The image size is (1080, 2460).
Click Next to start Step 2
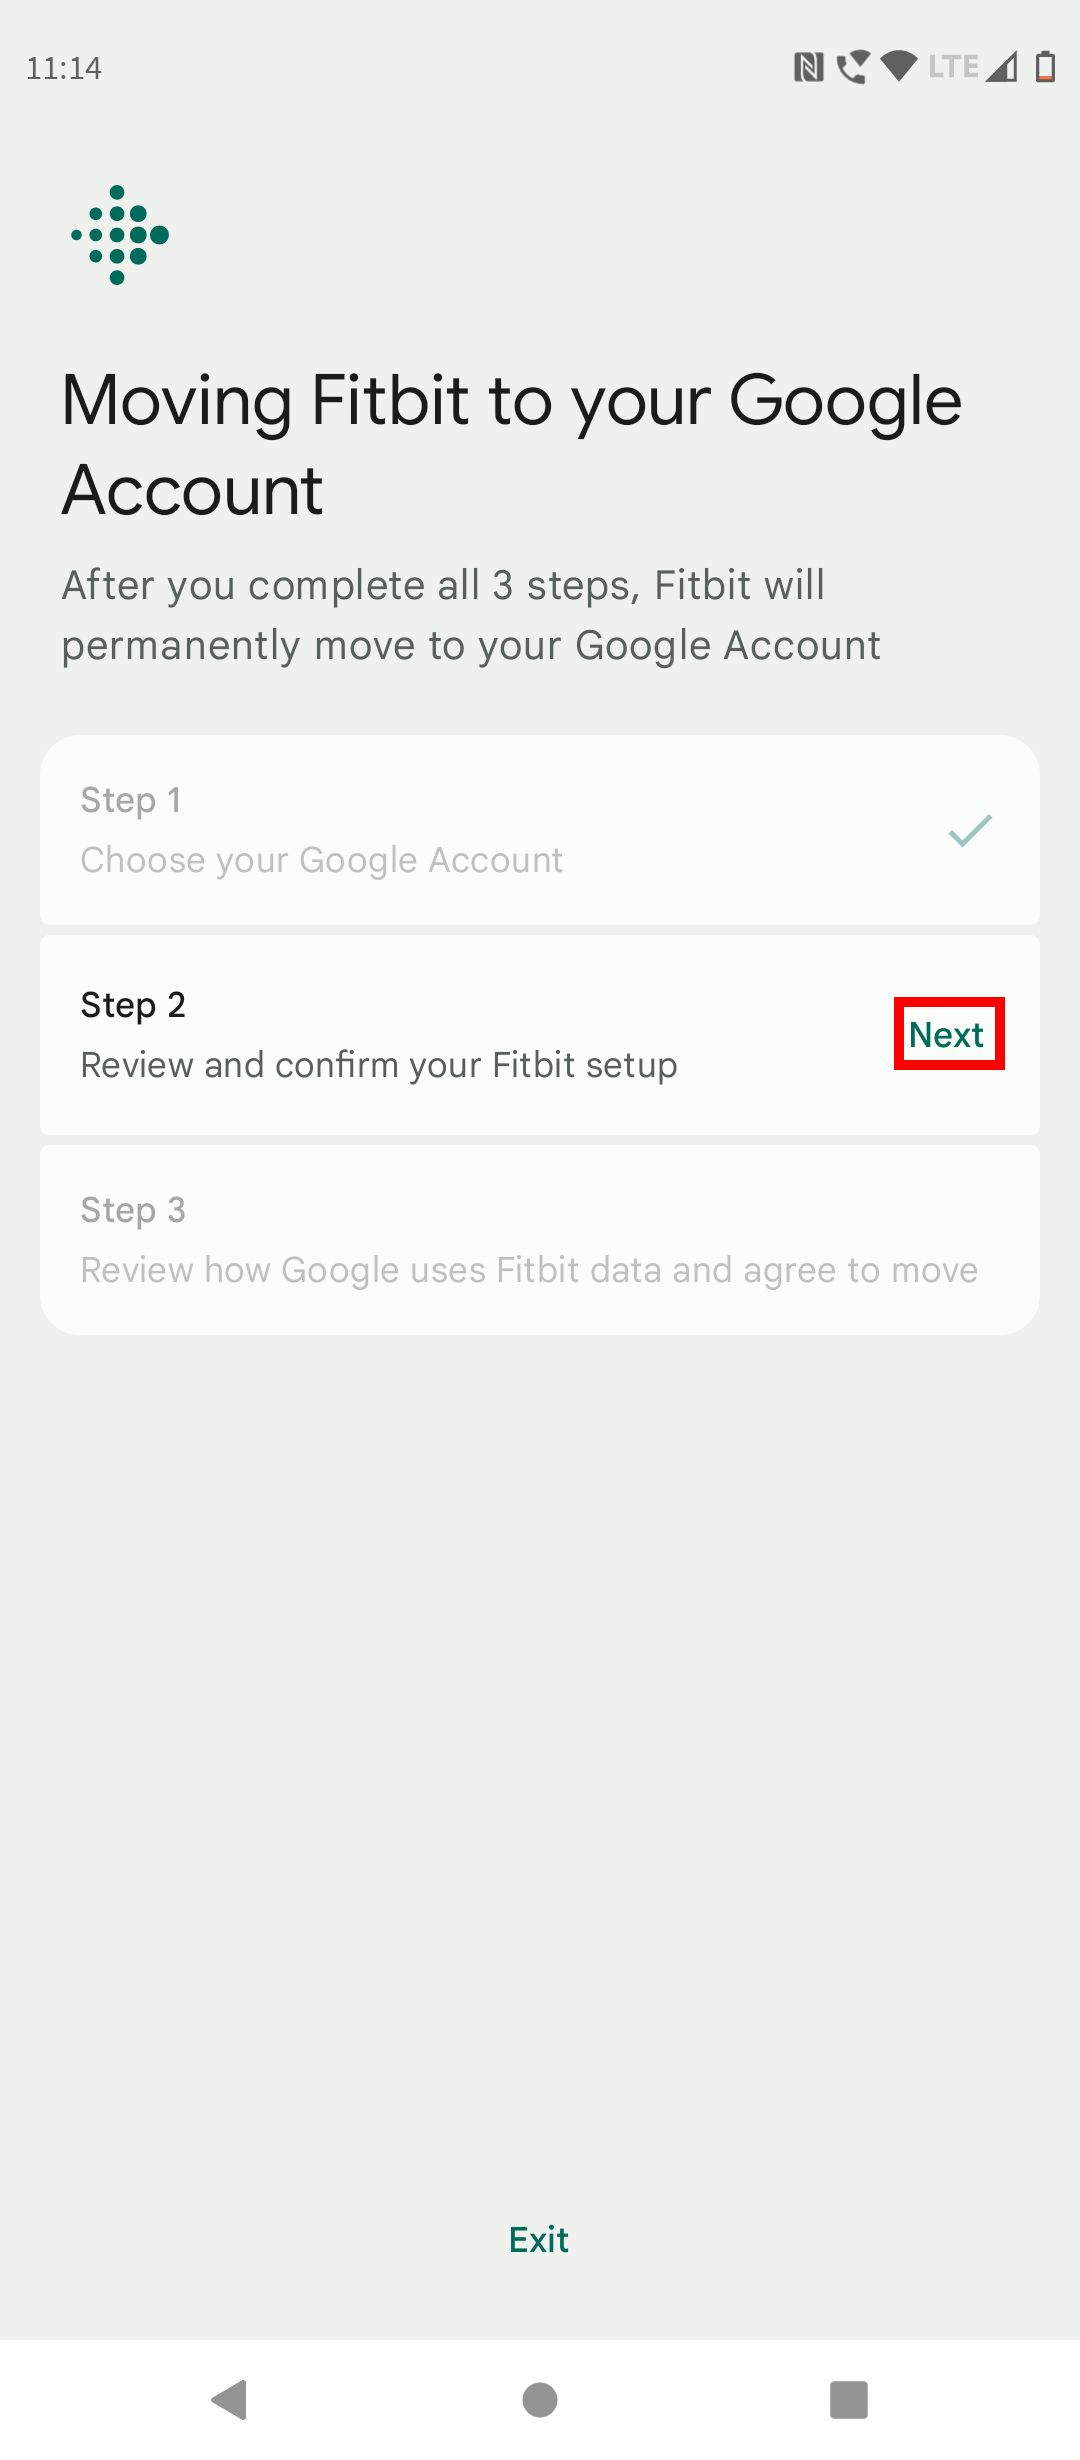tap(947, 1034)
